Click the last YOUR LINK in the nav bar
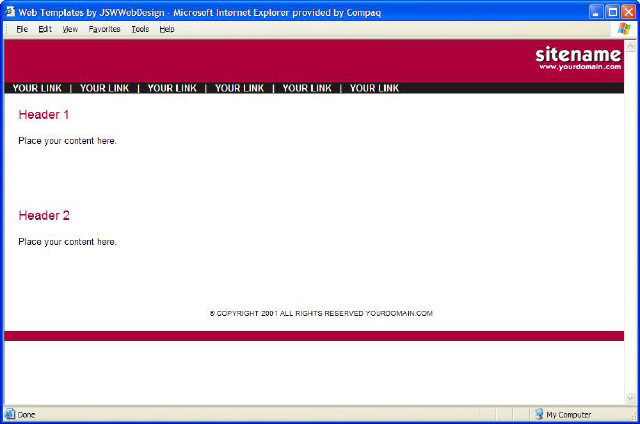Image resolution: width=640 pixels, height=424 pixels. (374, 88)
